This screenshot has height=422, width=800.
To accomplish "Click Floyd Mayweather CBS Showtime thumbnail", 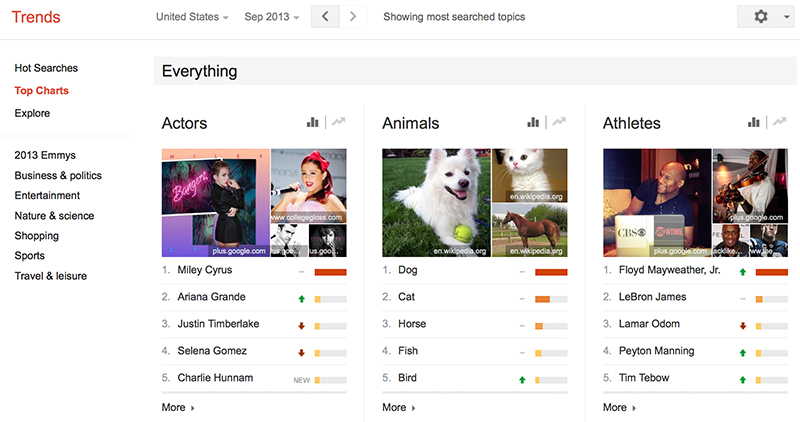I will point(657,203).
